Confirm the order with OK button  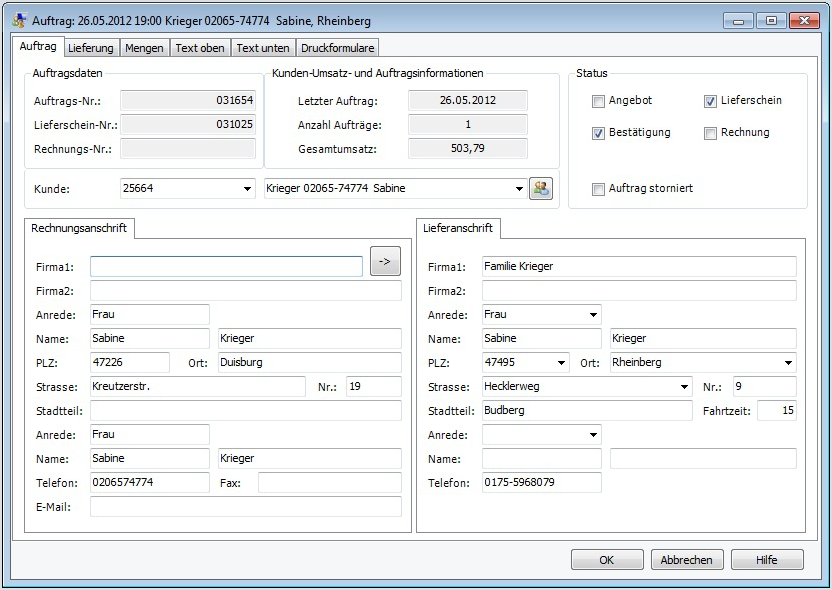click(607, 560)
